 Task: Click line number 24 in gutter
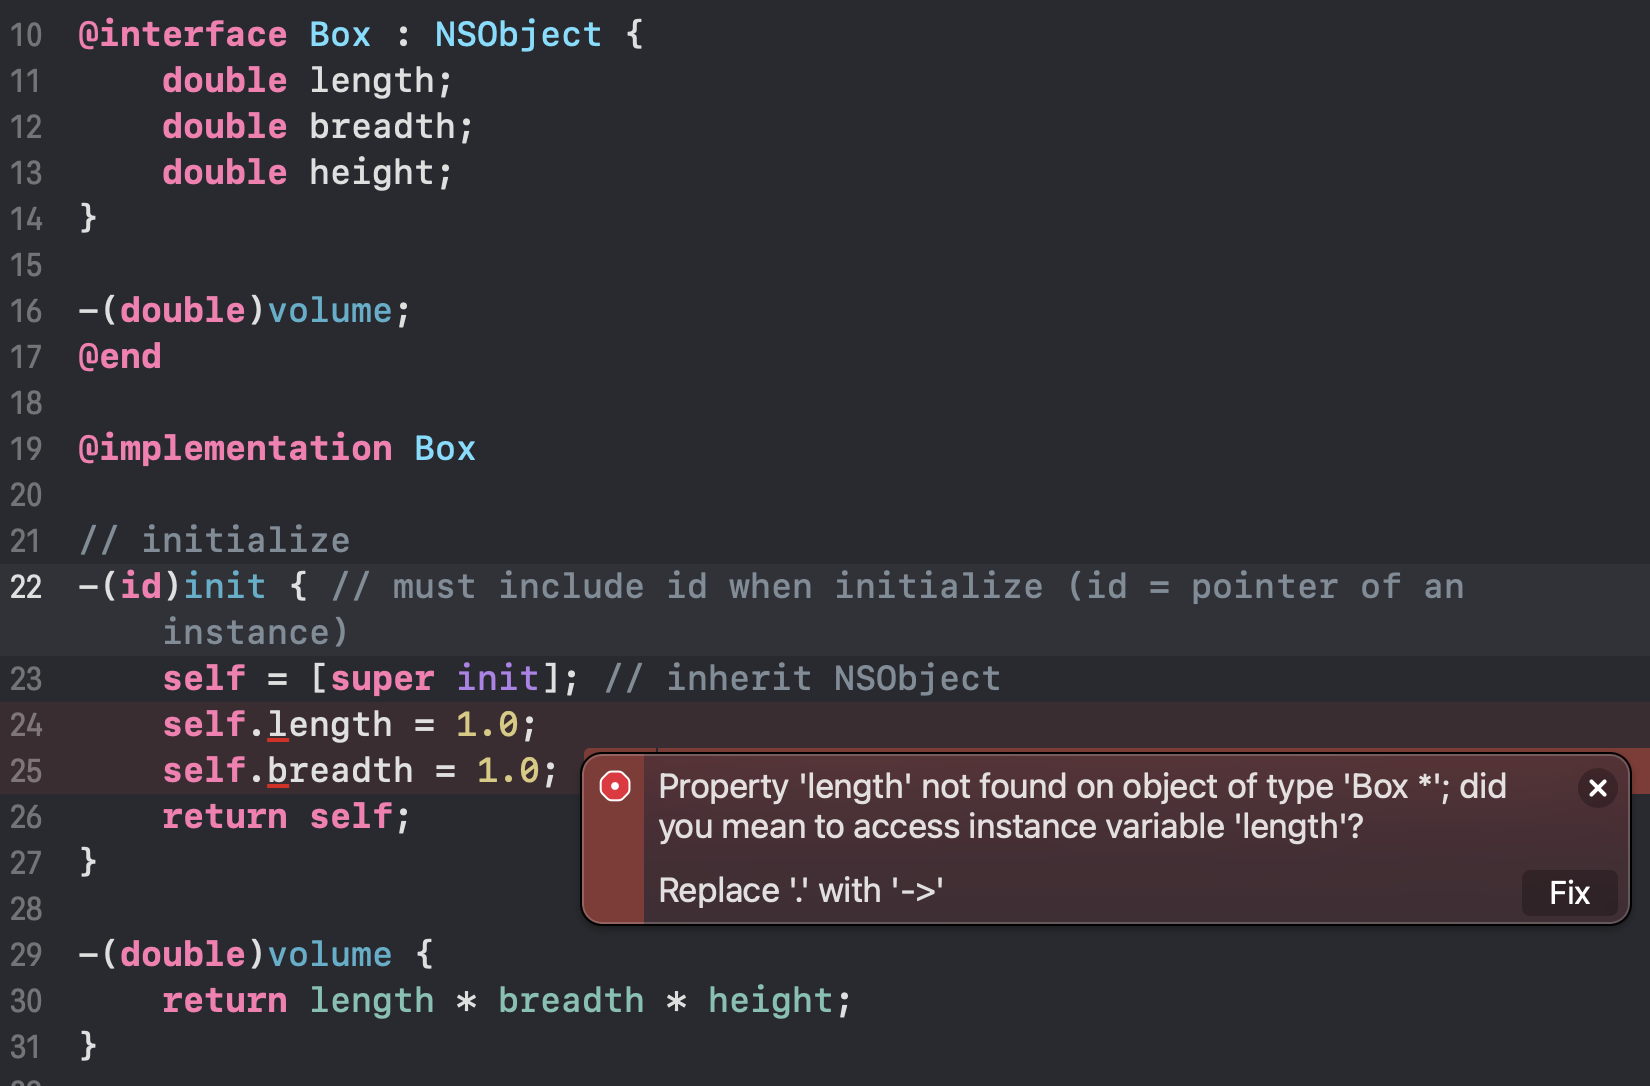(27, 725)
